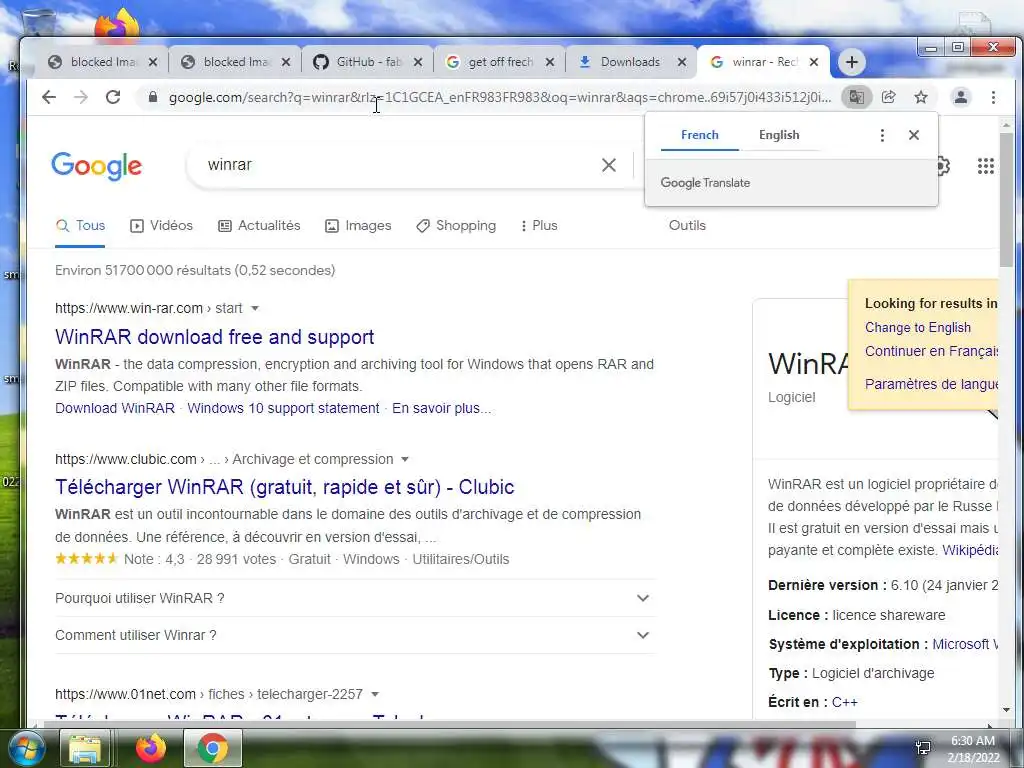Open the win-rar.com result dropdown arrow

(255, 308)
